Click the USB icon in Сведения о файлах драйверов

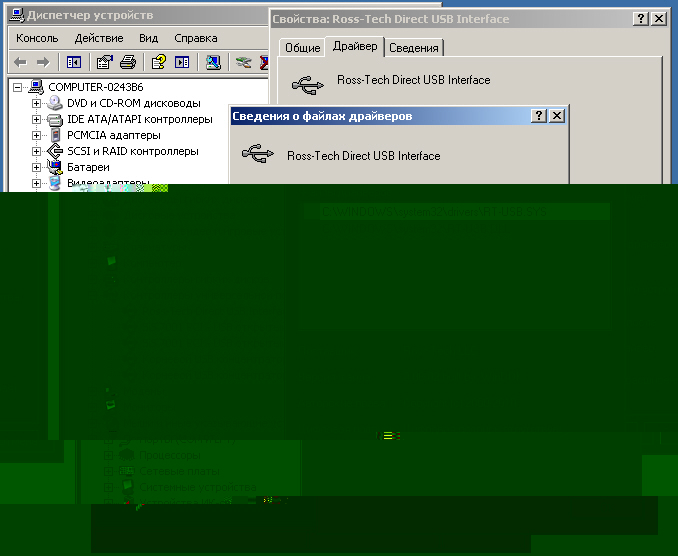pos(258,153)
